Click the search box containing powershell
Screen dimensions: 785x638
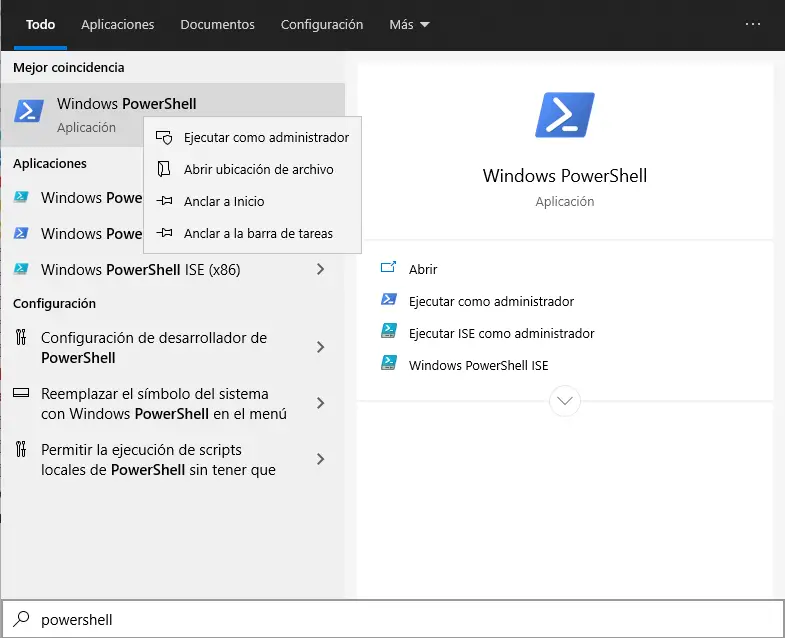[x=400, y=619]
